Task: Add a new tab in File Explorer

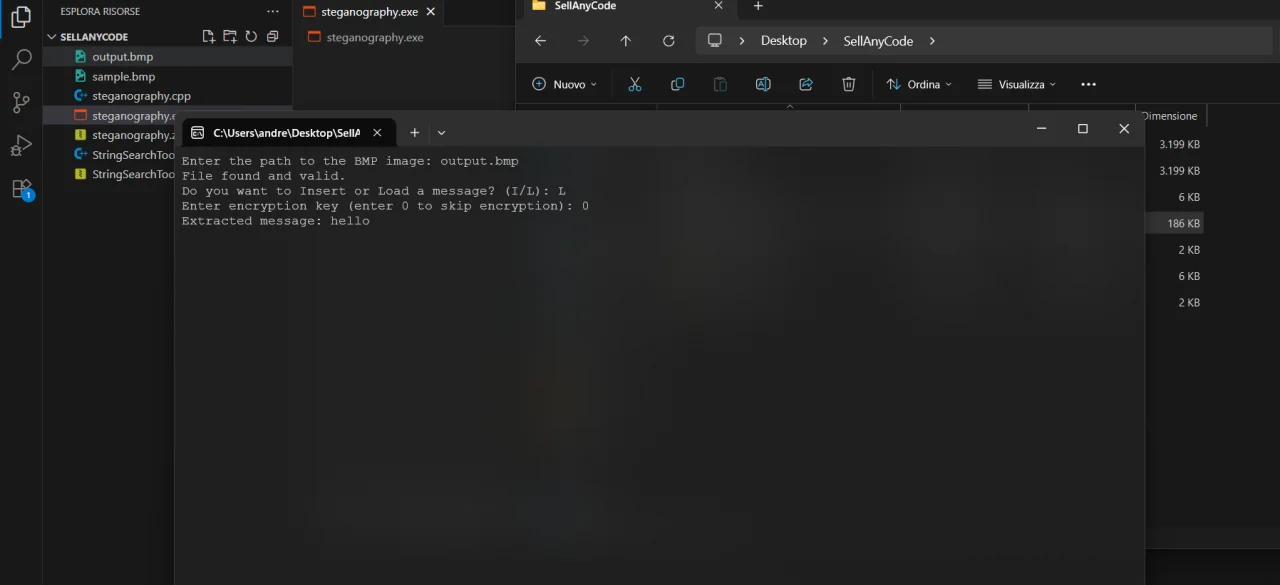Action: [758, 6]
